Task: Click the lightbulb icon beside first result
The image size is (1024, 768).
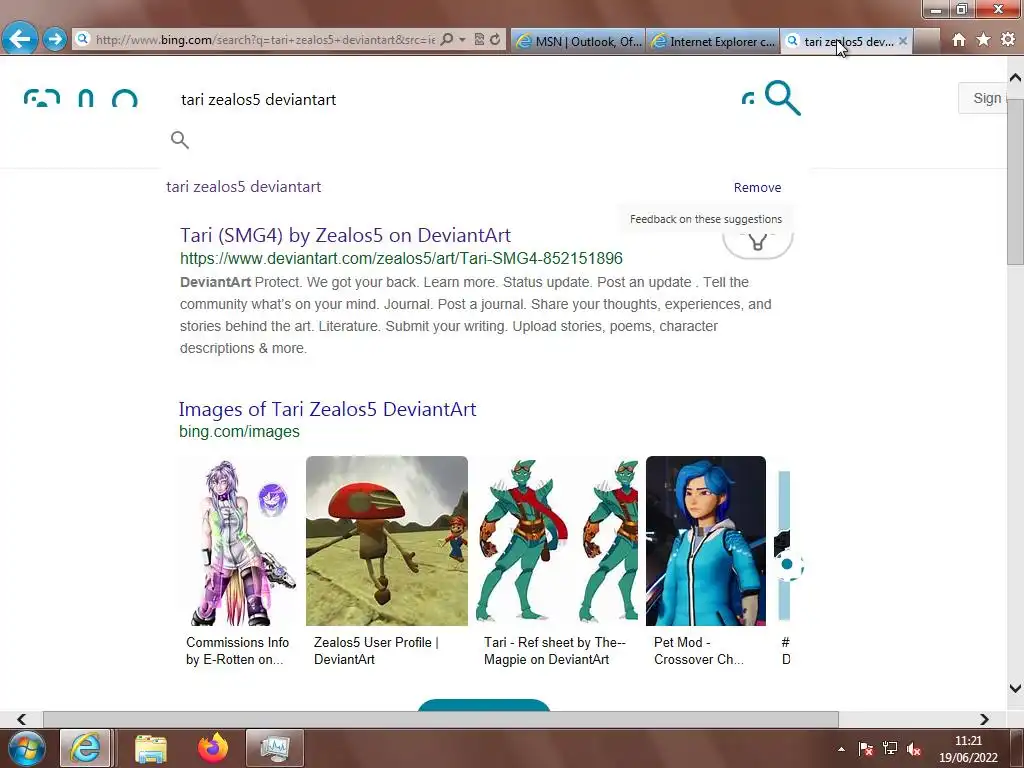Action: pos(758,242)
